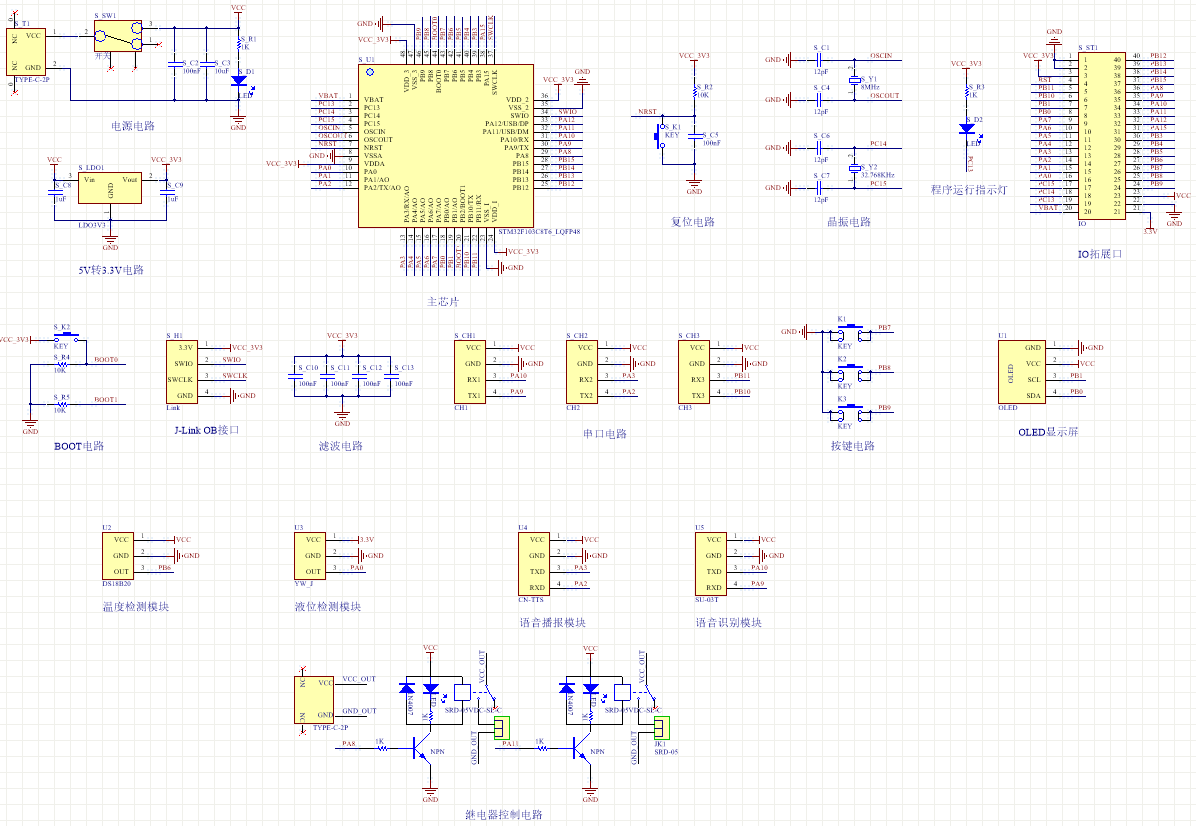Select the STM32F103C8T6 main chip body
The height and width of the screenshot is (826, 1197).
tap(446, 146)
